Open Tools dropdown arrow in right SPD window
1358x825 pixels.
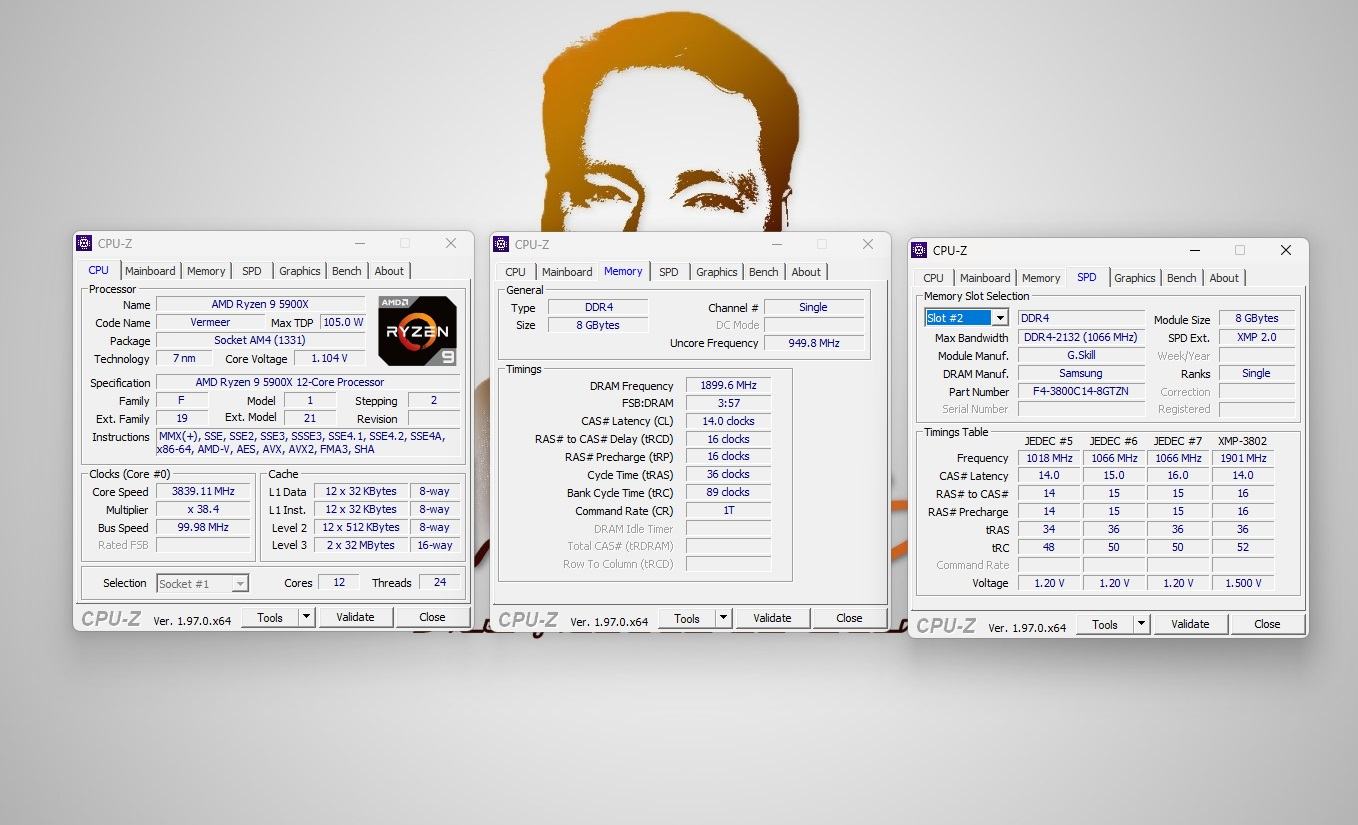[x=1141, y=624]
